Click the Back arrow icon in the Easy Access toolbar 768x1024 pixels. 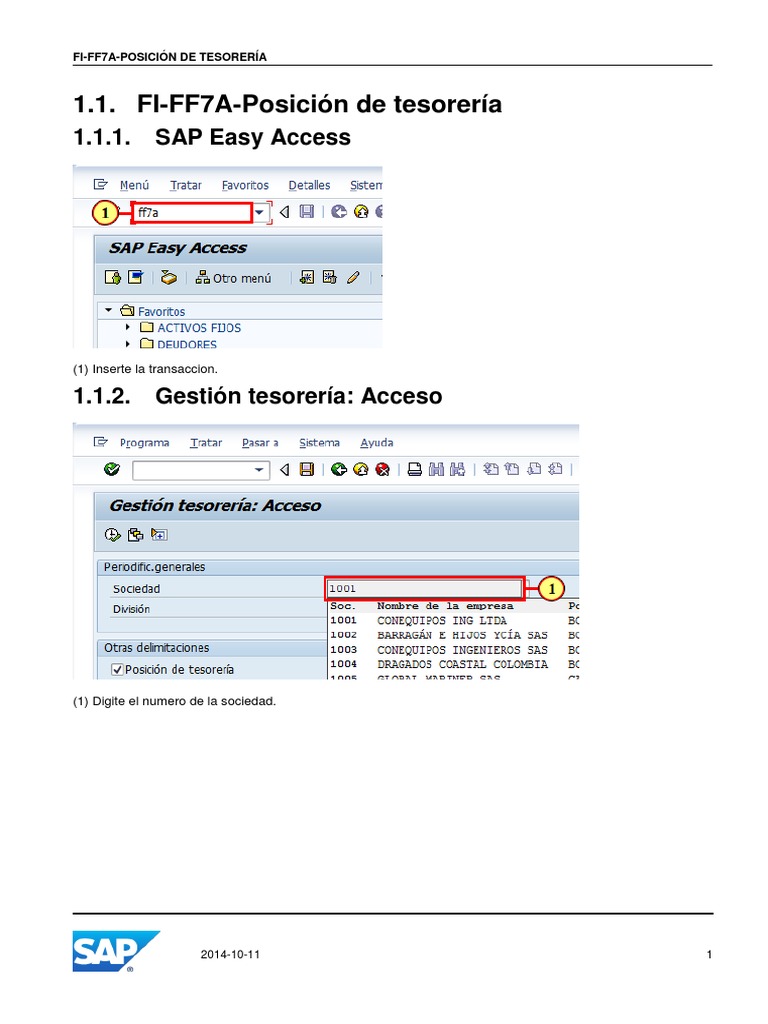pos(339,212)
